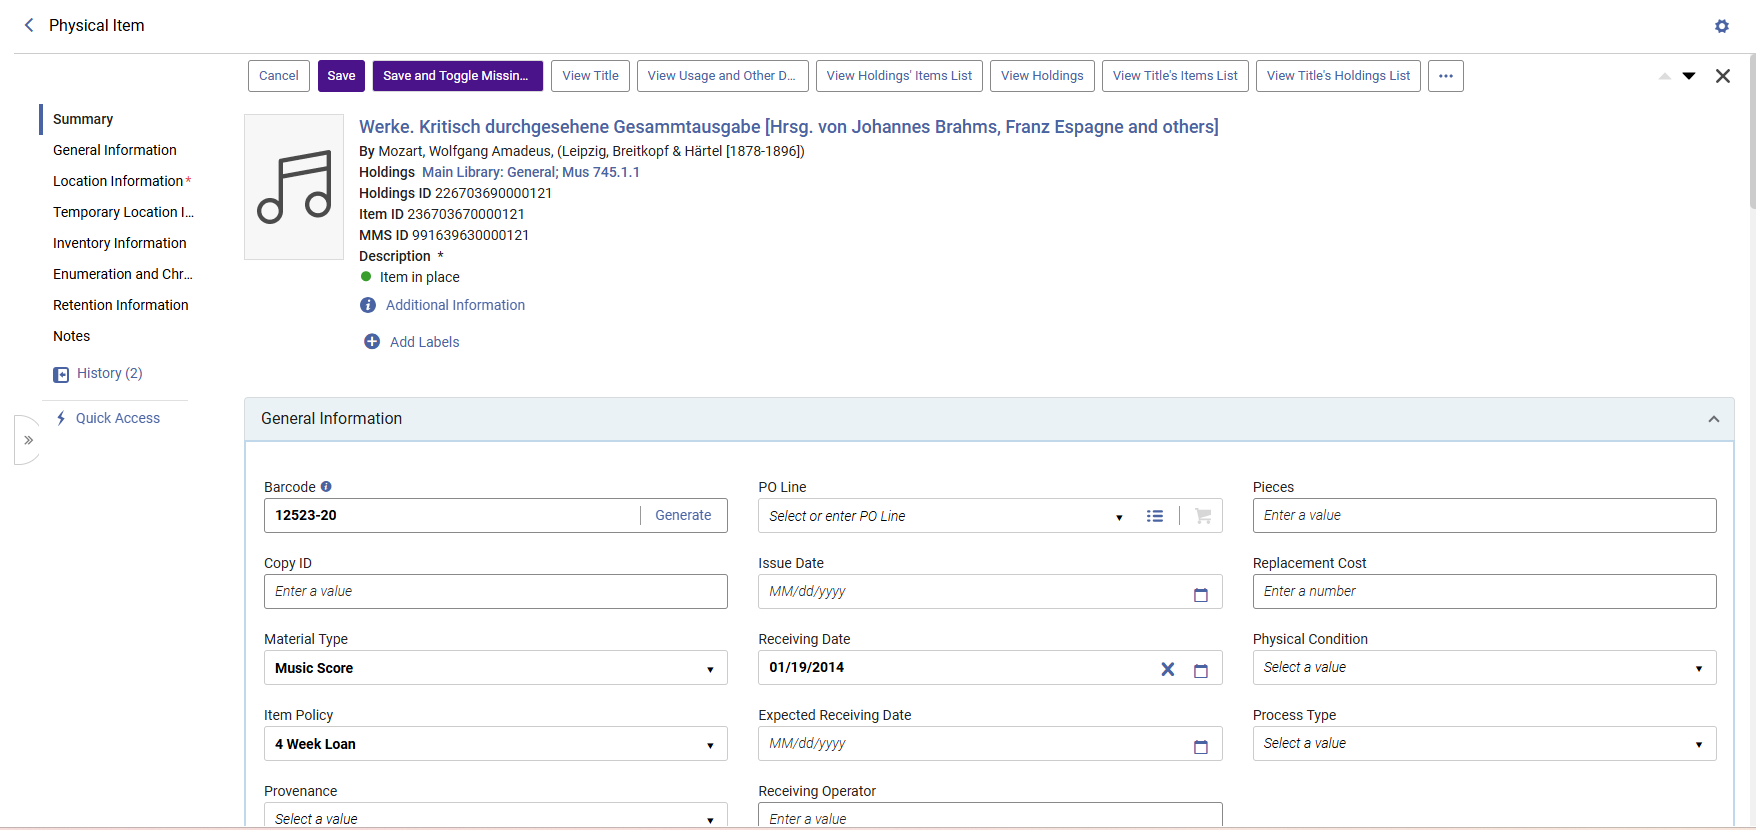
Task: Open the Issue Date calendar icon
Action: click(x=1201, y=595)
